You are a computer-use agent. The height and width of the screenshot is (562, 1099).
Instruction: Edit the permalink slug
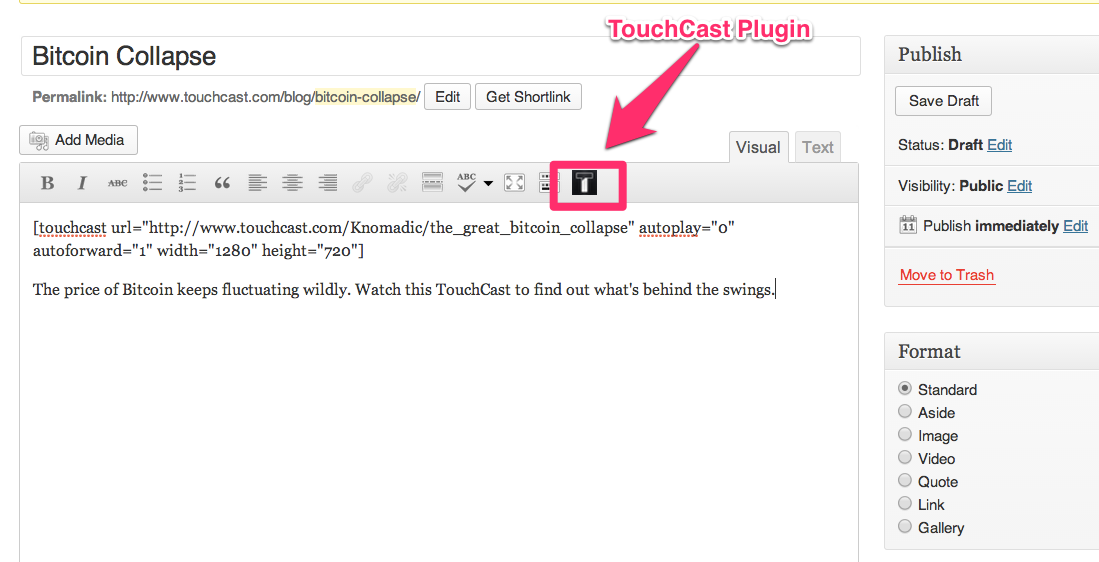tap(447, 97)
